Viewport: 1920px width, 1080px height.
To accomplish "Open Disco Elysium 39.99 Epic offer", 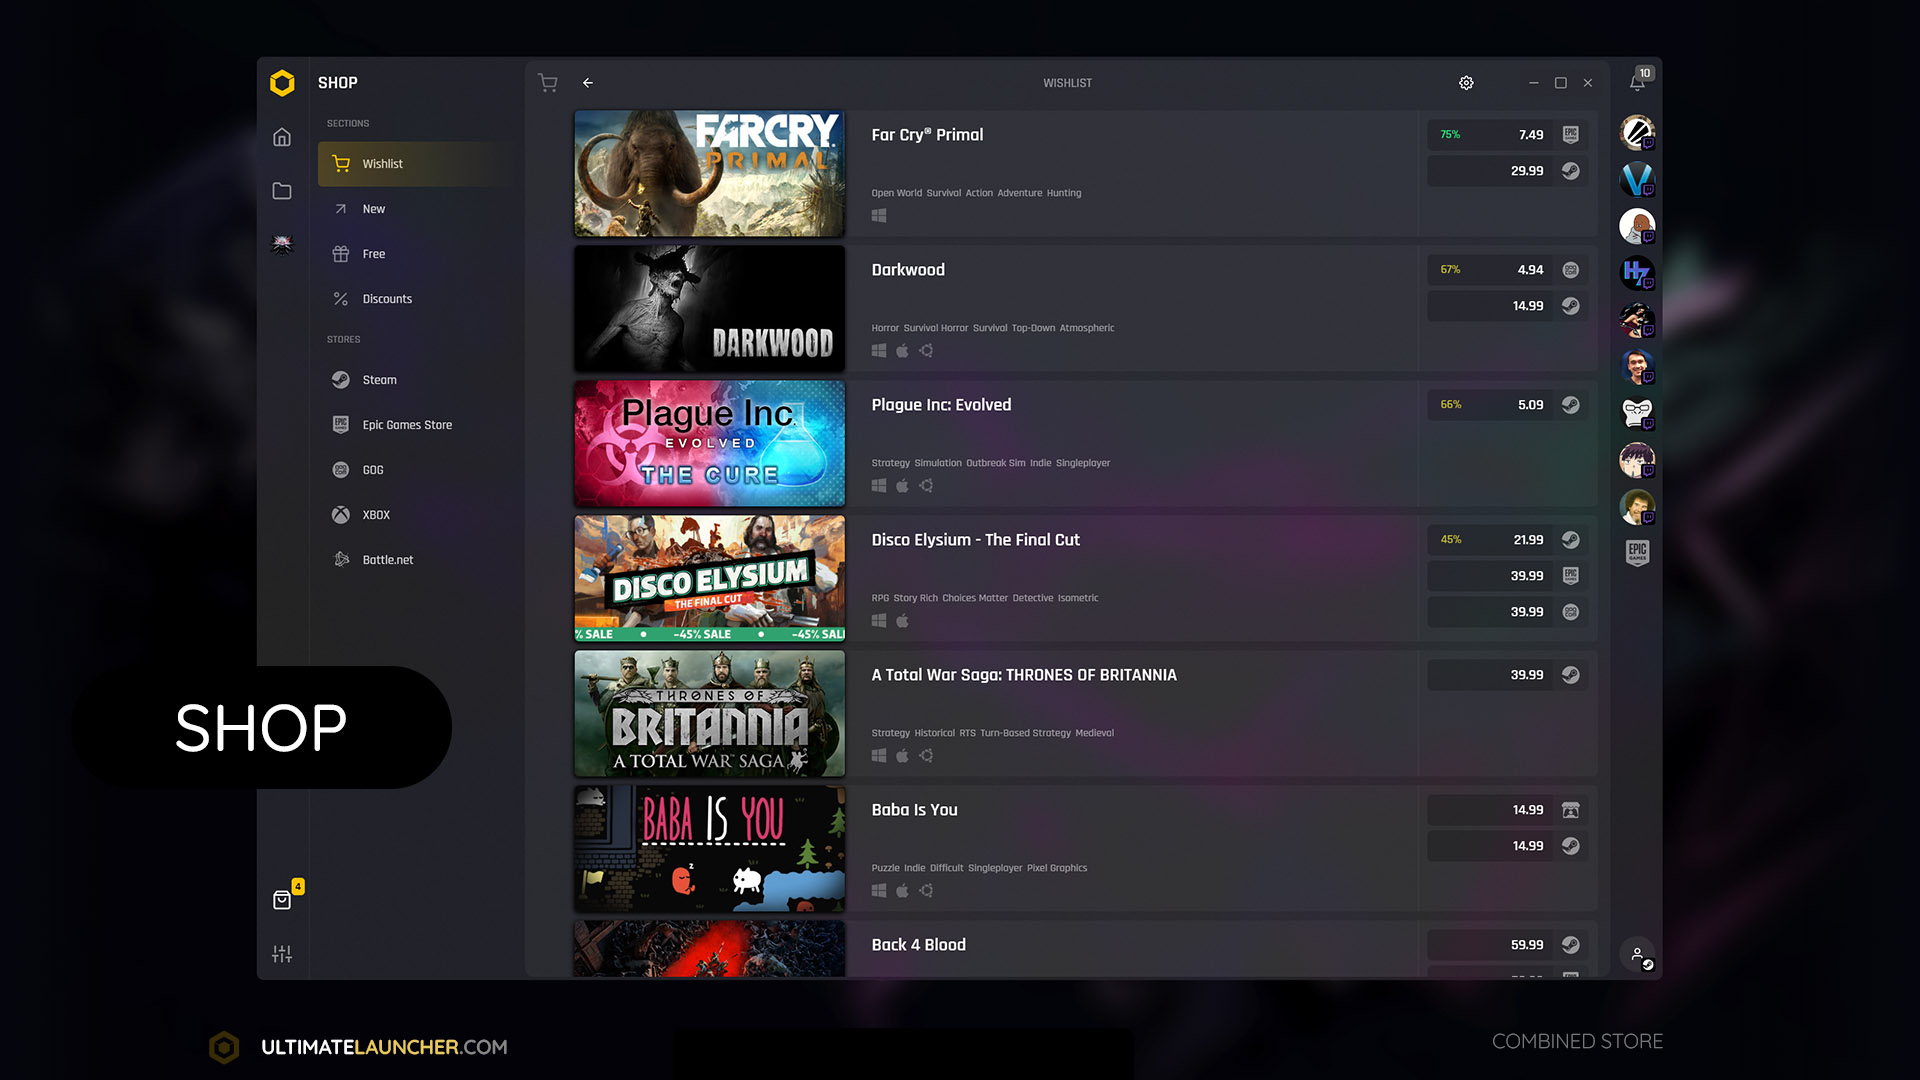I will [1508, 576].
